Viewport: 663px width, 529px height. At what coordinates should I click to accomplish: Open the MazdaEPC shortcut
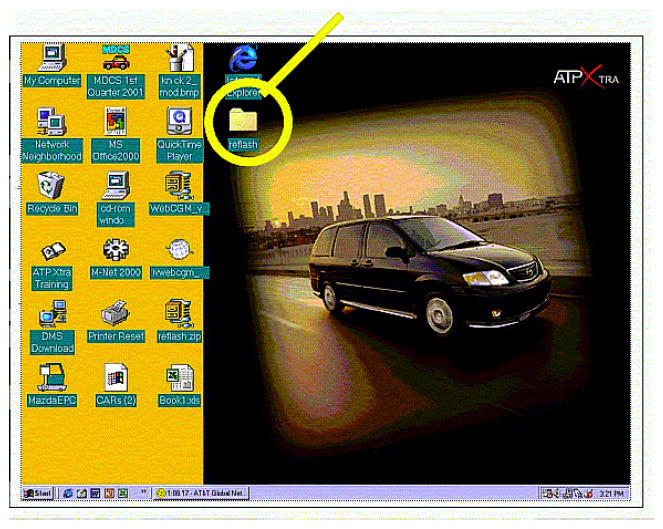tap(51, 378)
